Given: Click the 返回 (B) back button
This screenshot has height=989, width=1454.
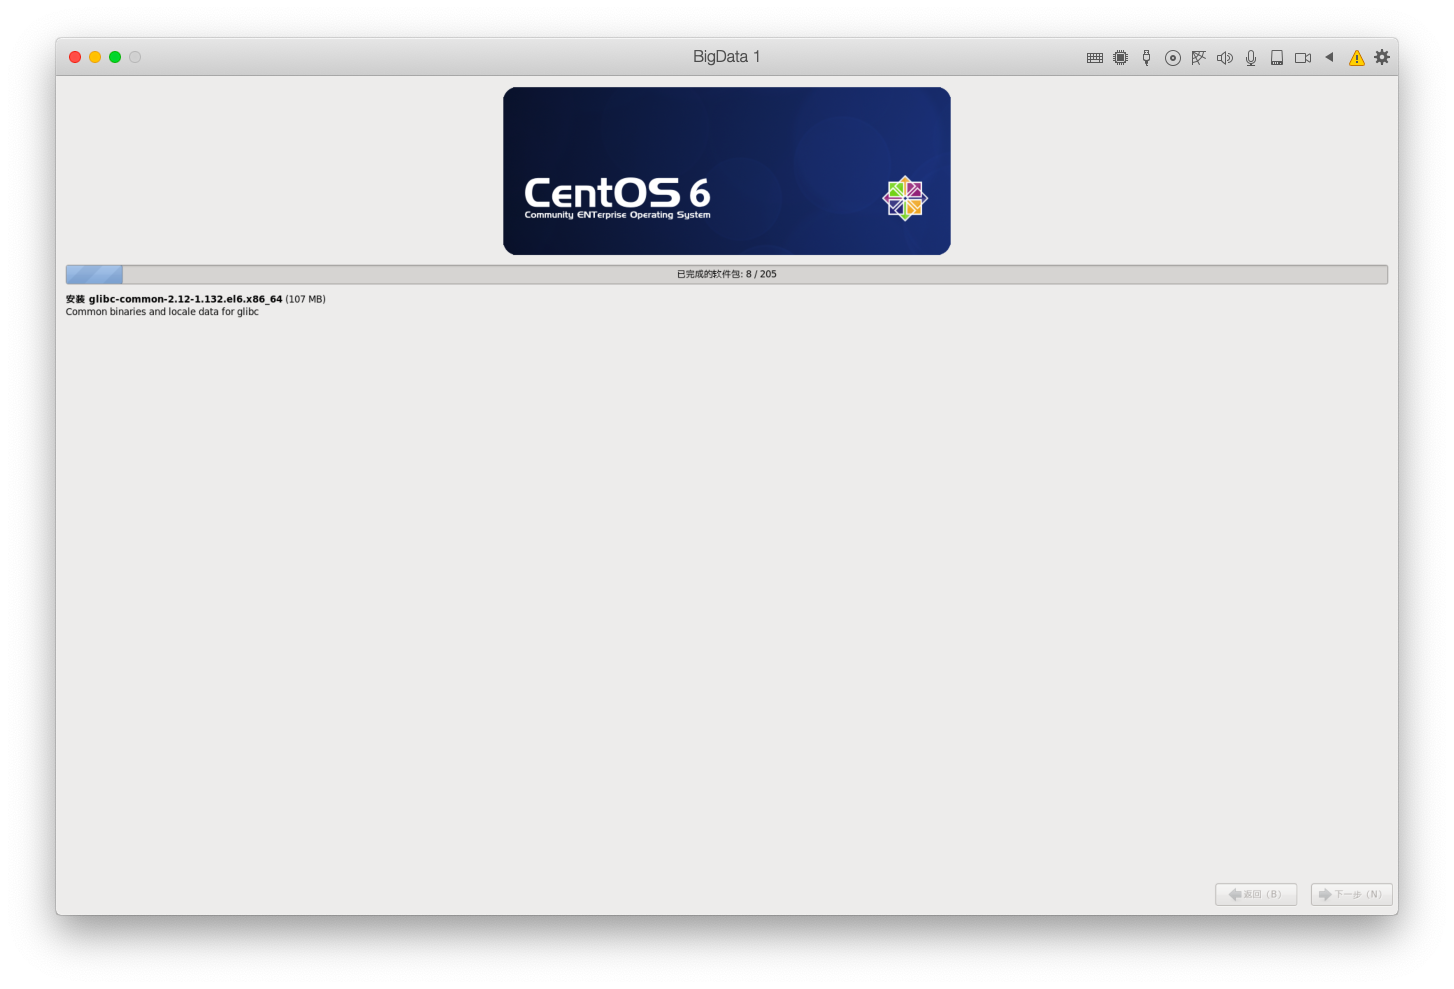Looking at the screenshot, I should tap(1256, 894).
